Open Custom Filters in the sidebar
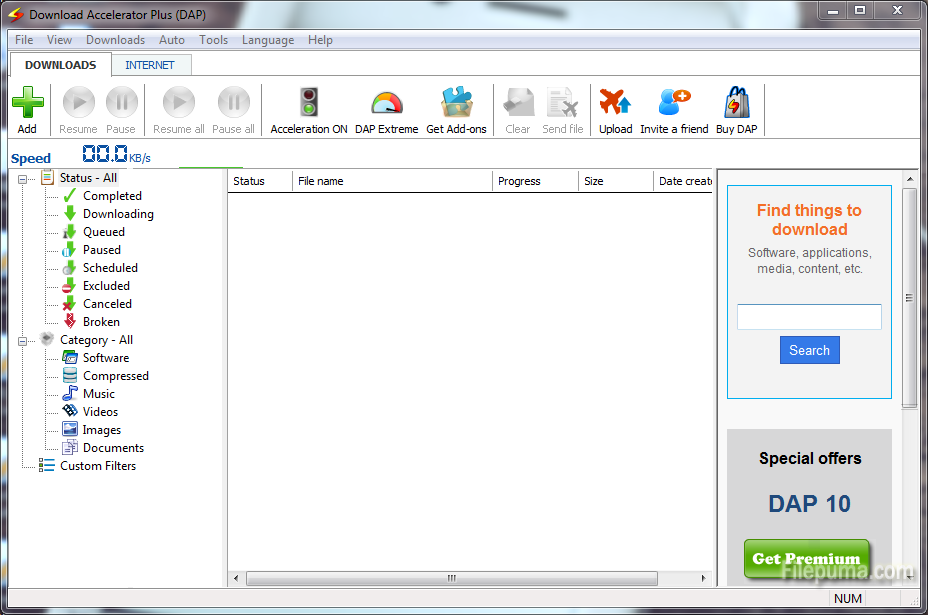The image size is (928, 615). [x=97, y=466]
